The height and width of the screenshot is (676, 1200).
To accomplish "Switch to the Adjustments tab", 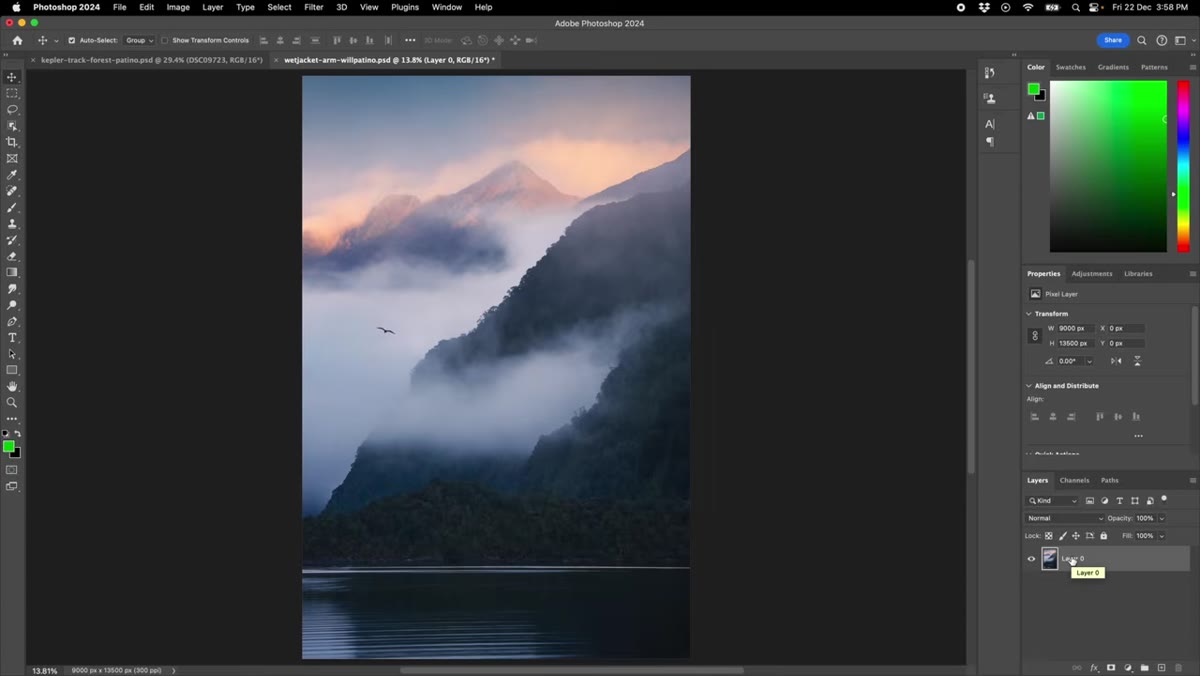I will point(1092,273).
